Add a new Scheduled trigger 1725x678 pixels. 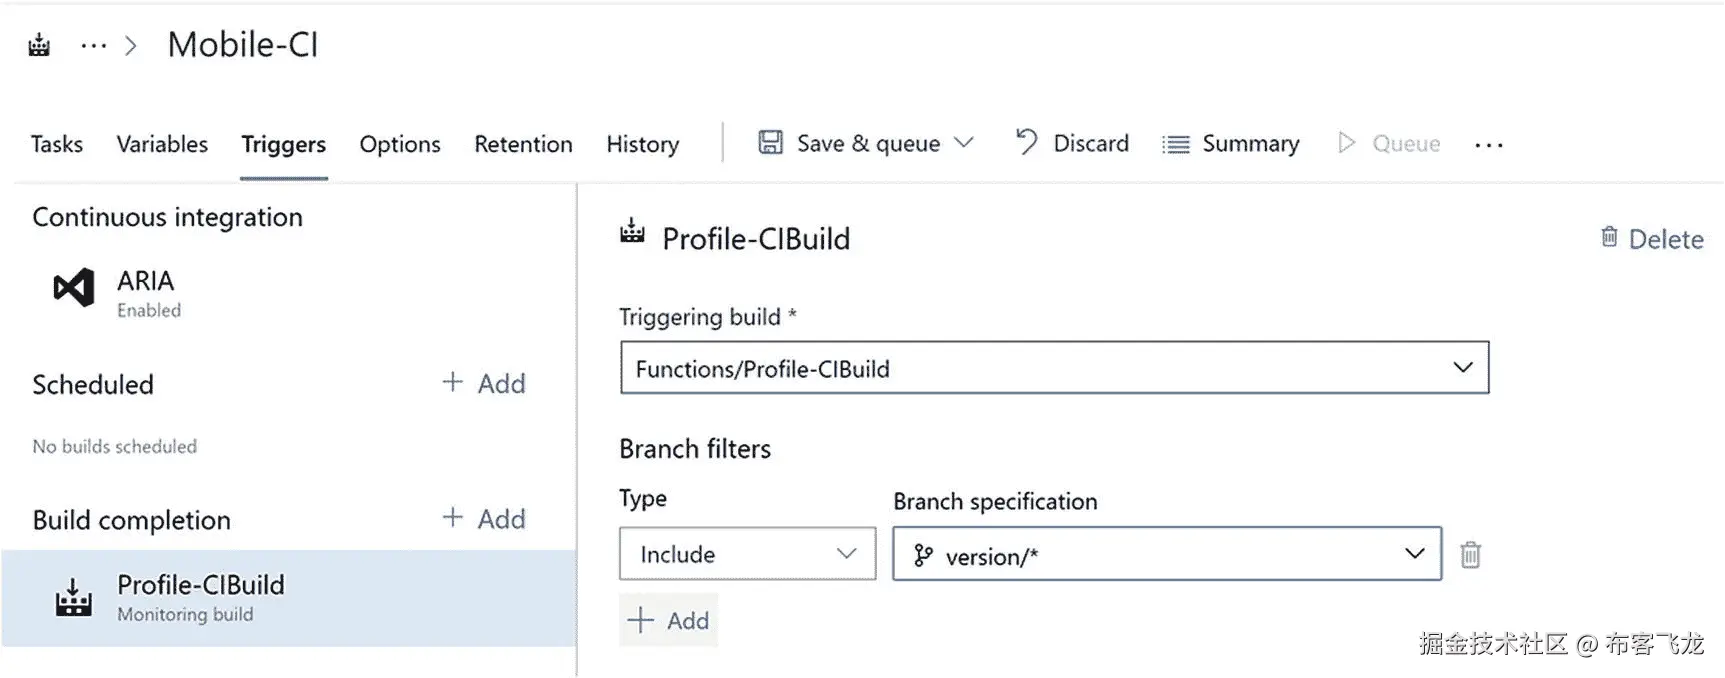pos(484,383)
